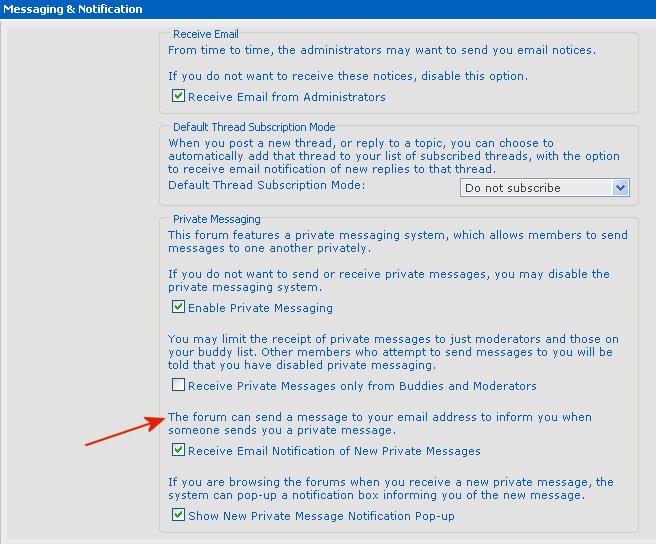
Task: Click 'If you do not want to receive these notices' text
Action: pos(361,76)
